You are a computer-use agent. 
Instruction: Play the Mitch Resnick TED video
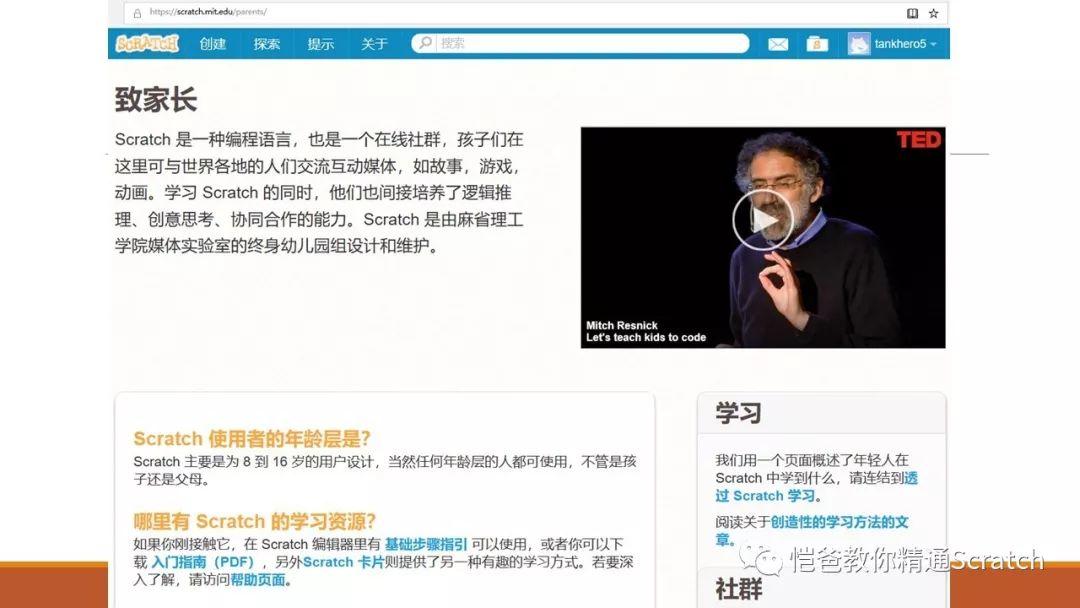tap(762, 220)
